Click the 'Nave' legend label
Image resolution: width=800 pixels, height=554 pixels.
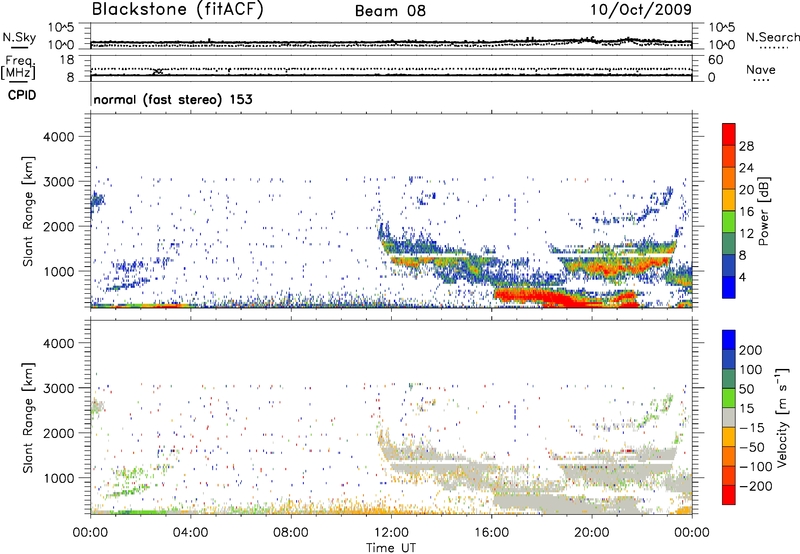pyautogui.click(x=761, y=70)
